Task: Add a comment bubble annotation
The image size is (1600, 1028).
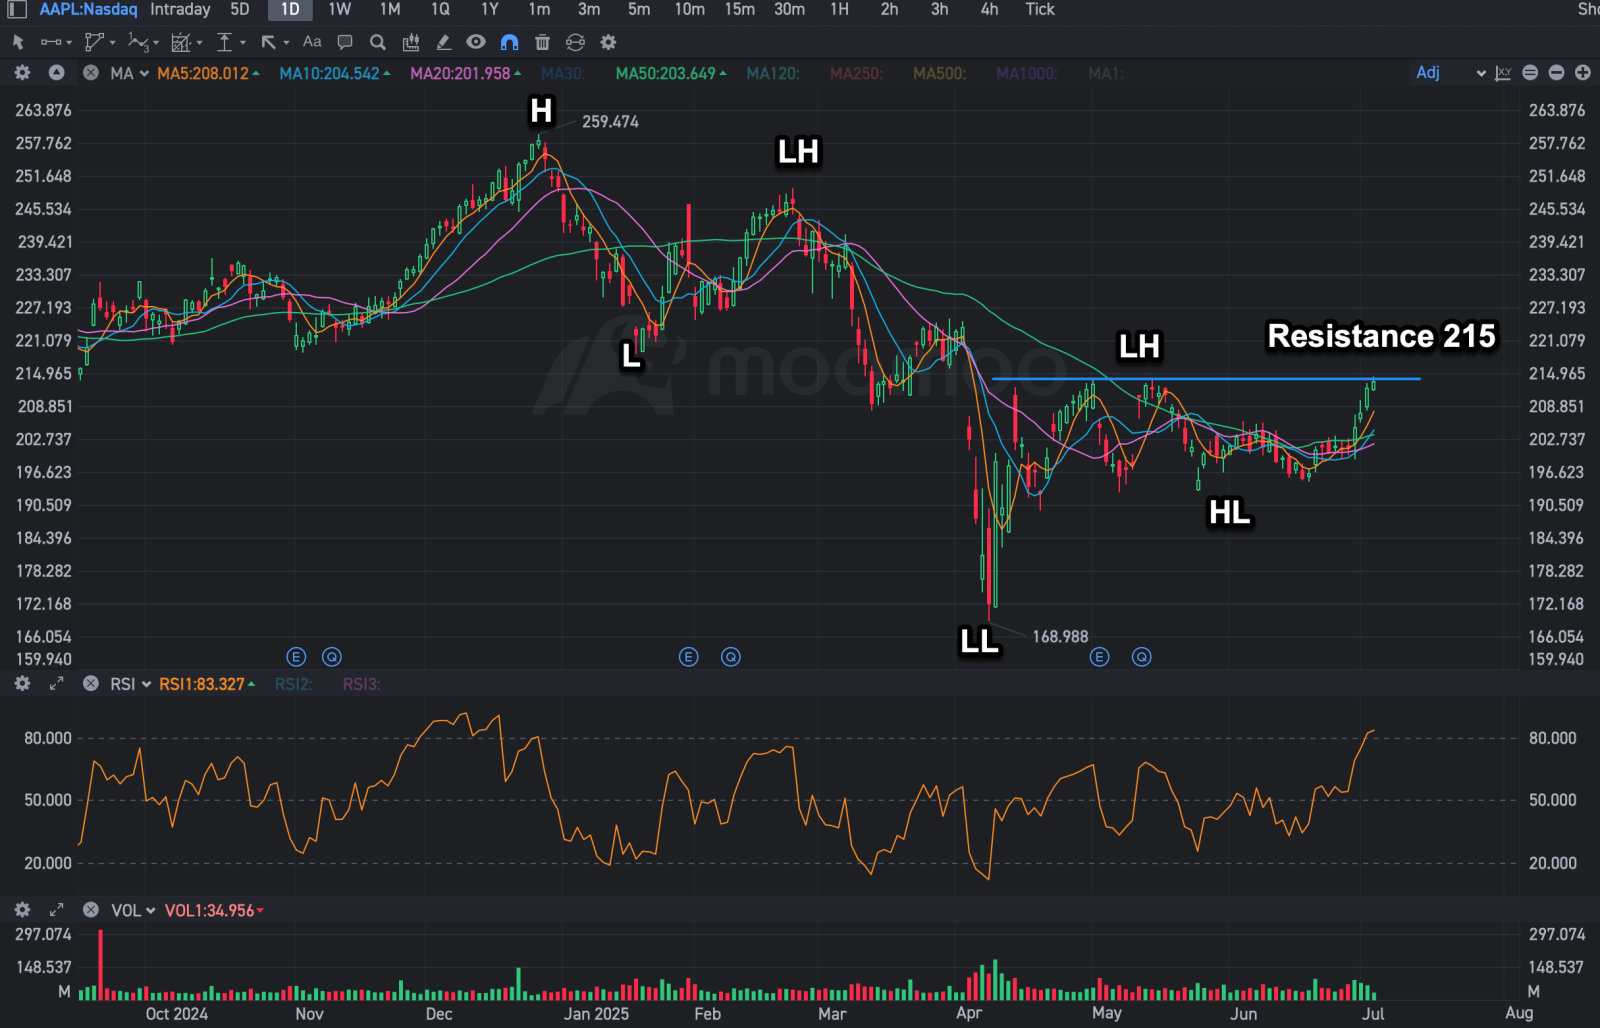Action: (345, 42)
